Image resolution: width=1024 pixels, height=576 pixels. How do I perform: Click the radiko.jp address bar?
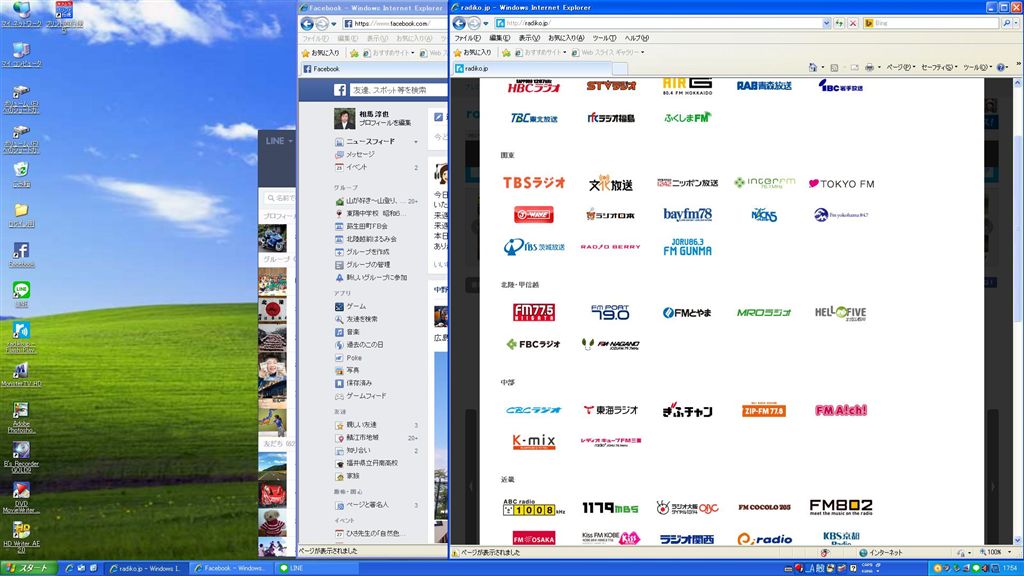pos(663,23)
